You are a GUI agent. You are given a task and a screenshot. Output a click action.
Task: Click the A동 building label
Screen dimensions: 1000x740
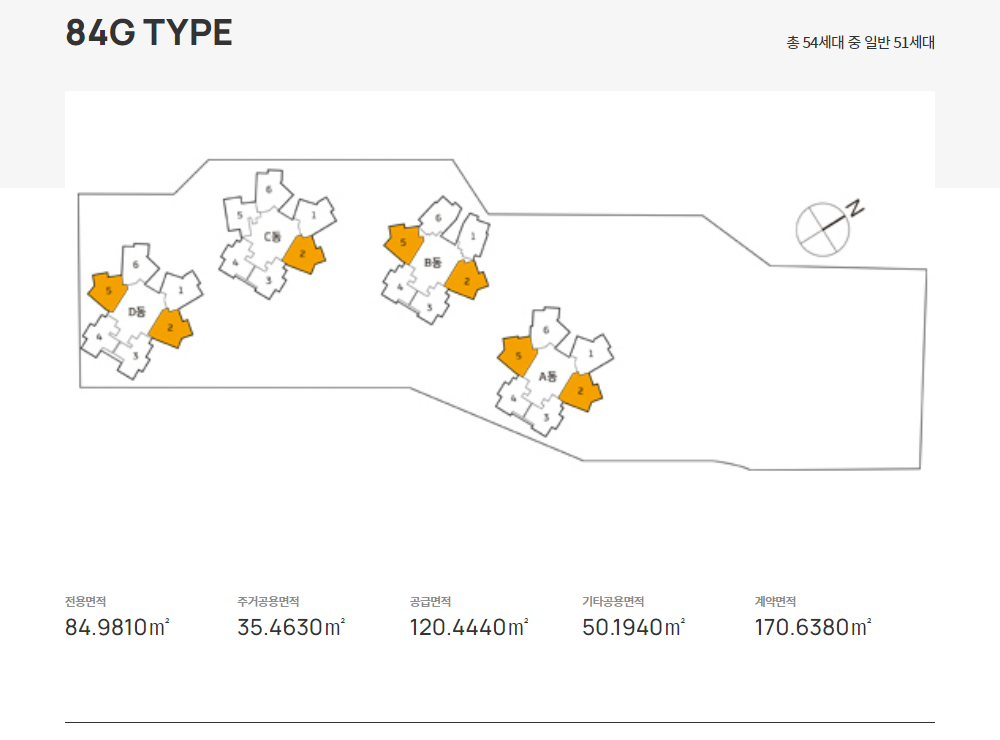tap(548, 376)
